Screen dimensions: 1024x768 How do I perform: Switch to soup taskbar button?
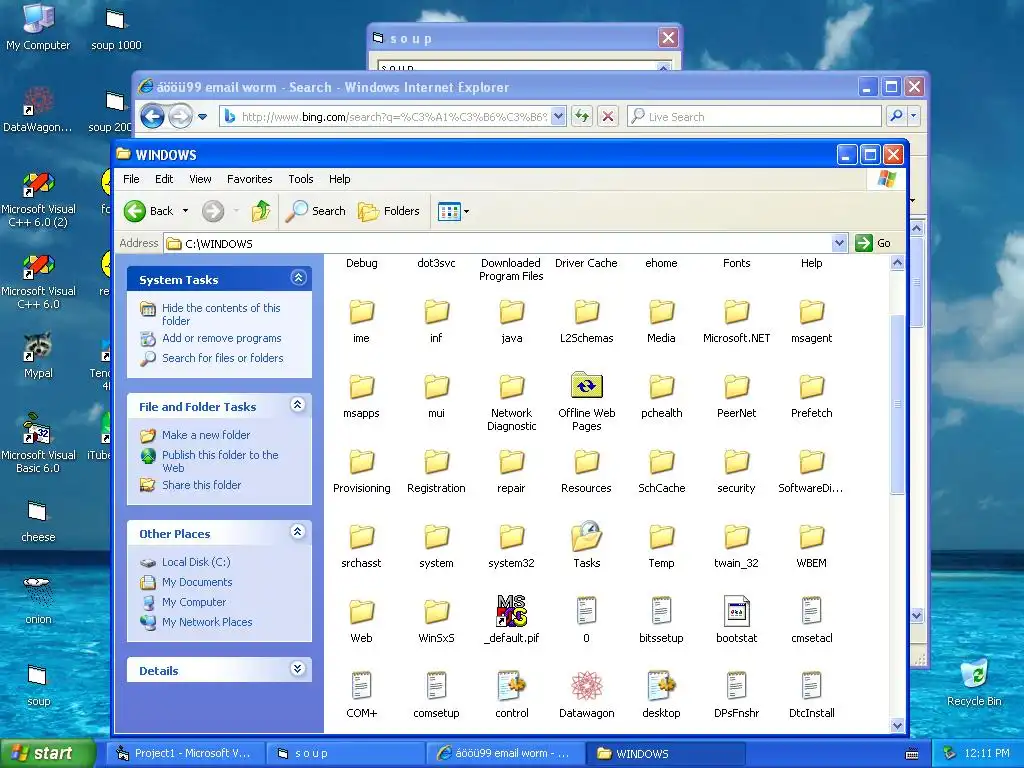click(346, 754)
